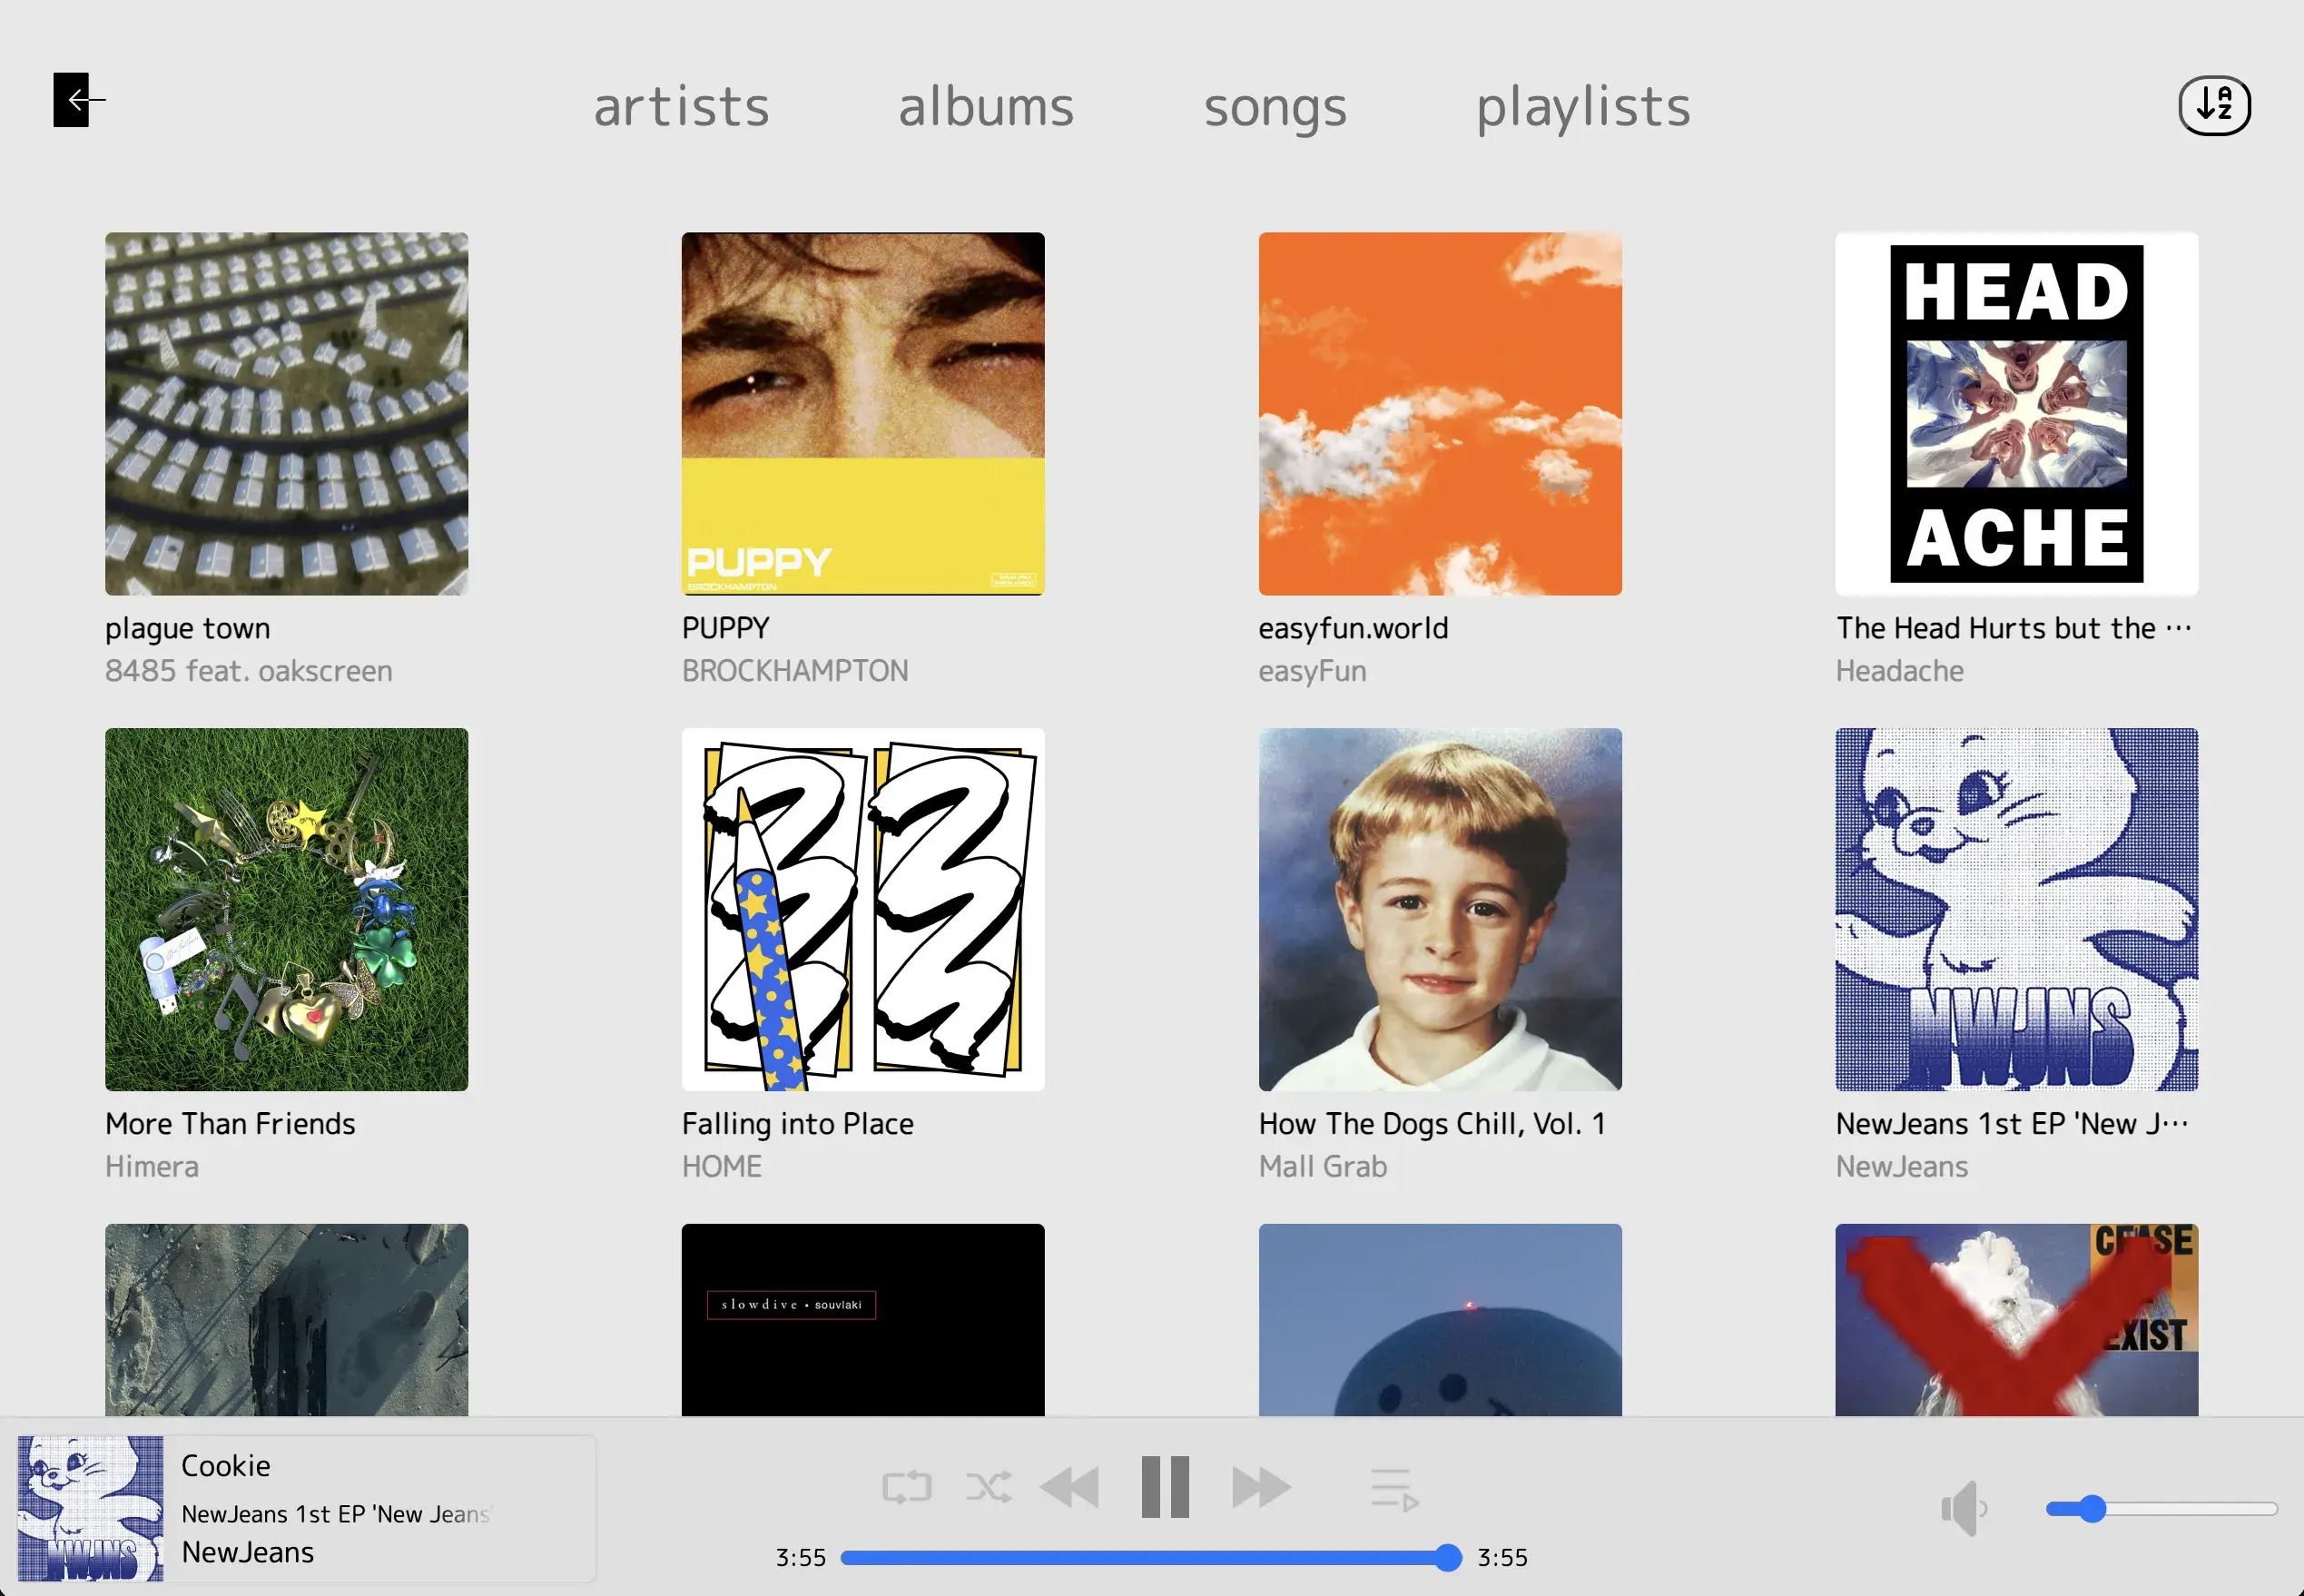This screenshot has height=1596, width=2304.
Task: Click the 'More Than Friends' title text
Action: pos(230,1123)
